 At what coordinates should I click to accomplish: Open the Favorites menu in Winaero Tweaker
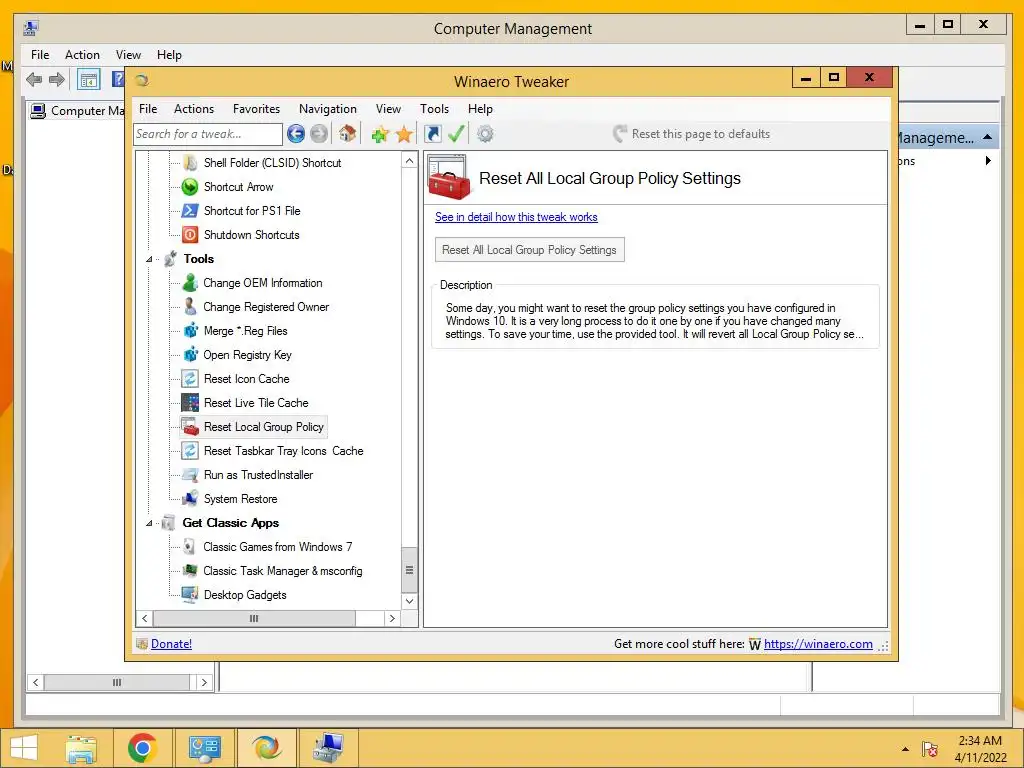click(x=257, y=109)
